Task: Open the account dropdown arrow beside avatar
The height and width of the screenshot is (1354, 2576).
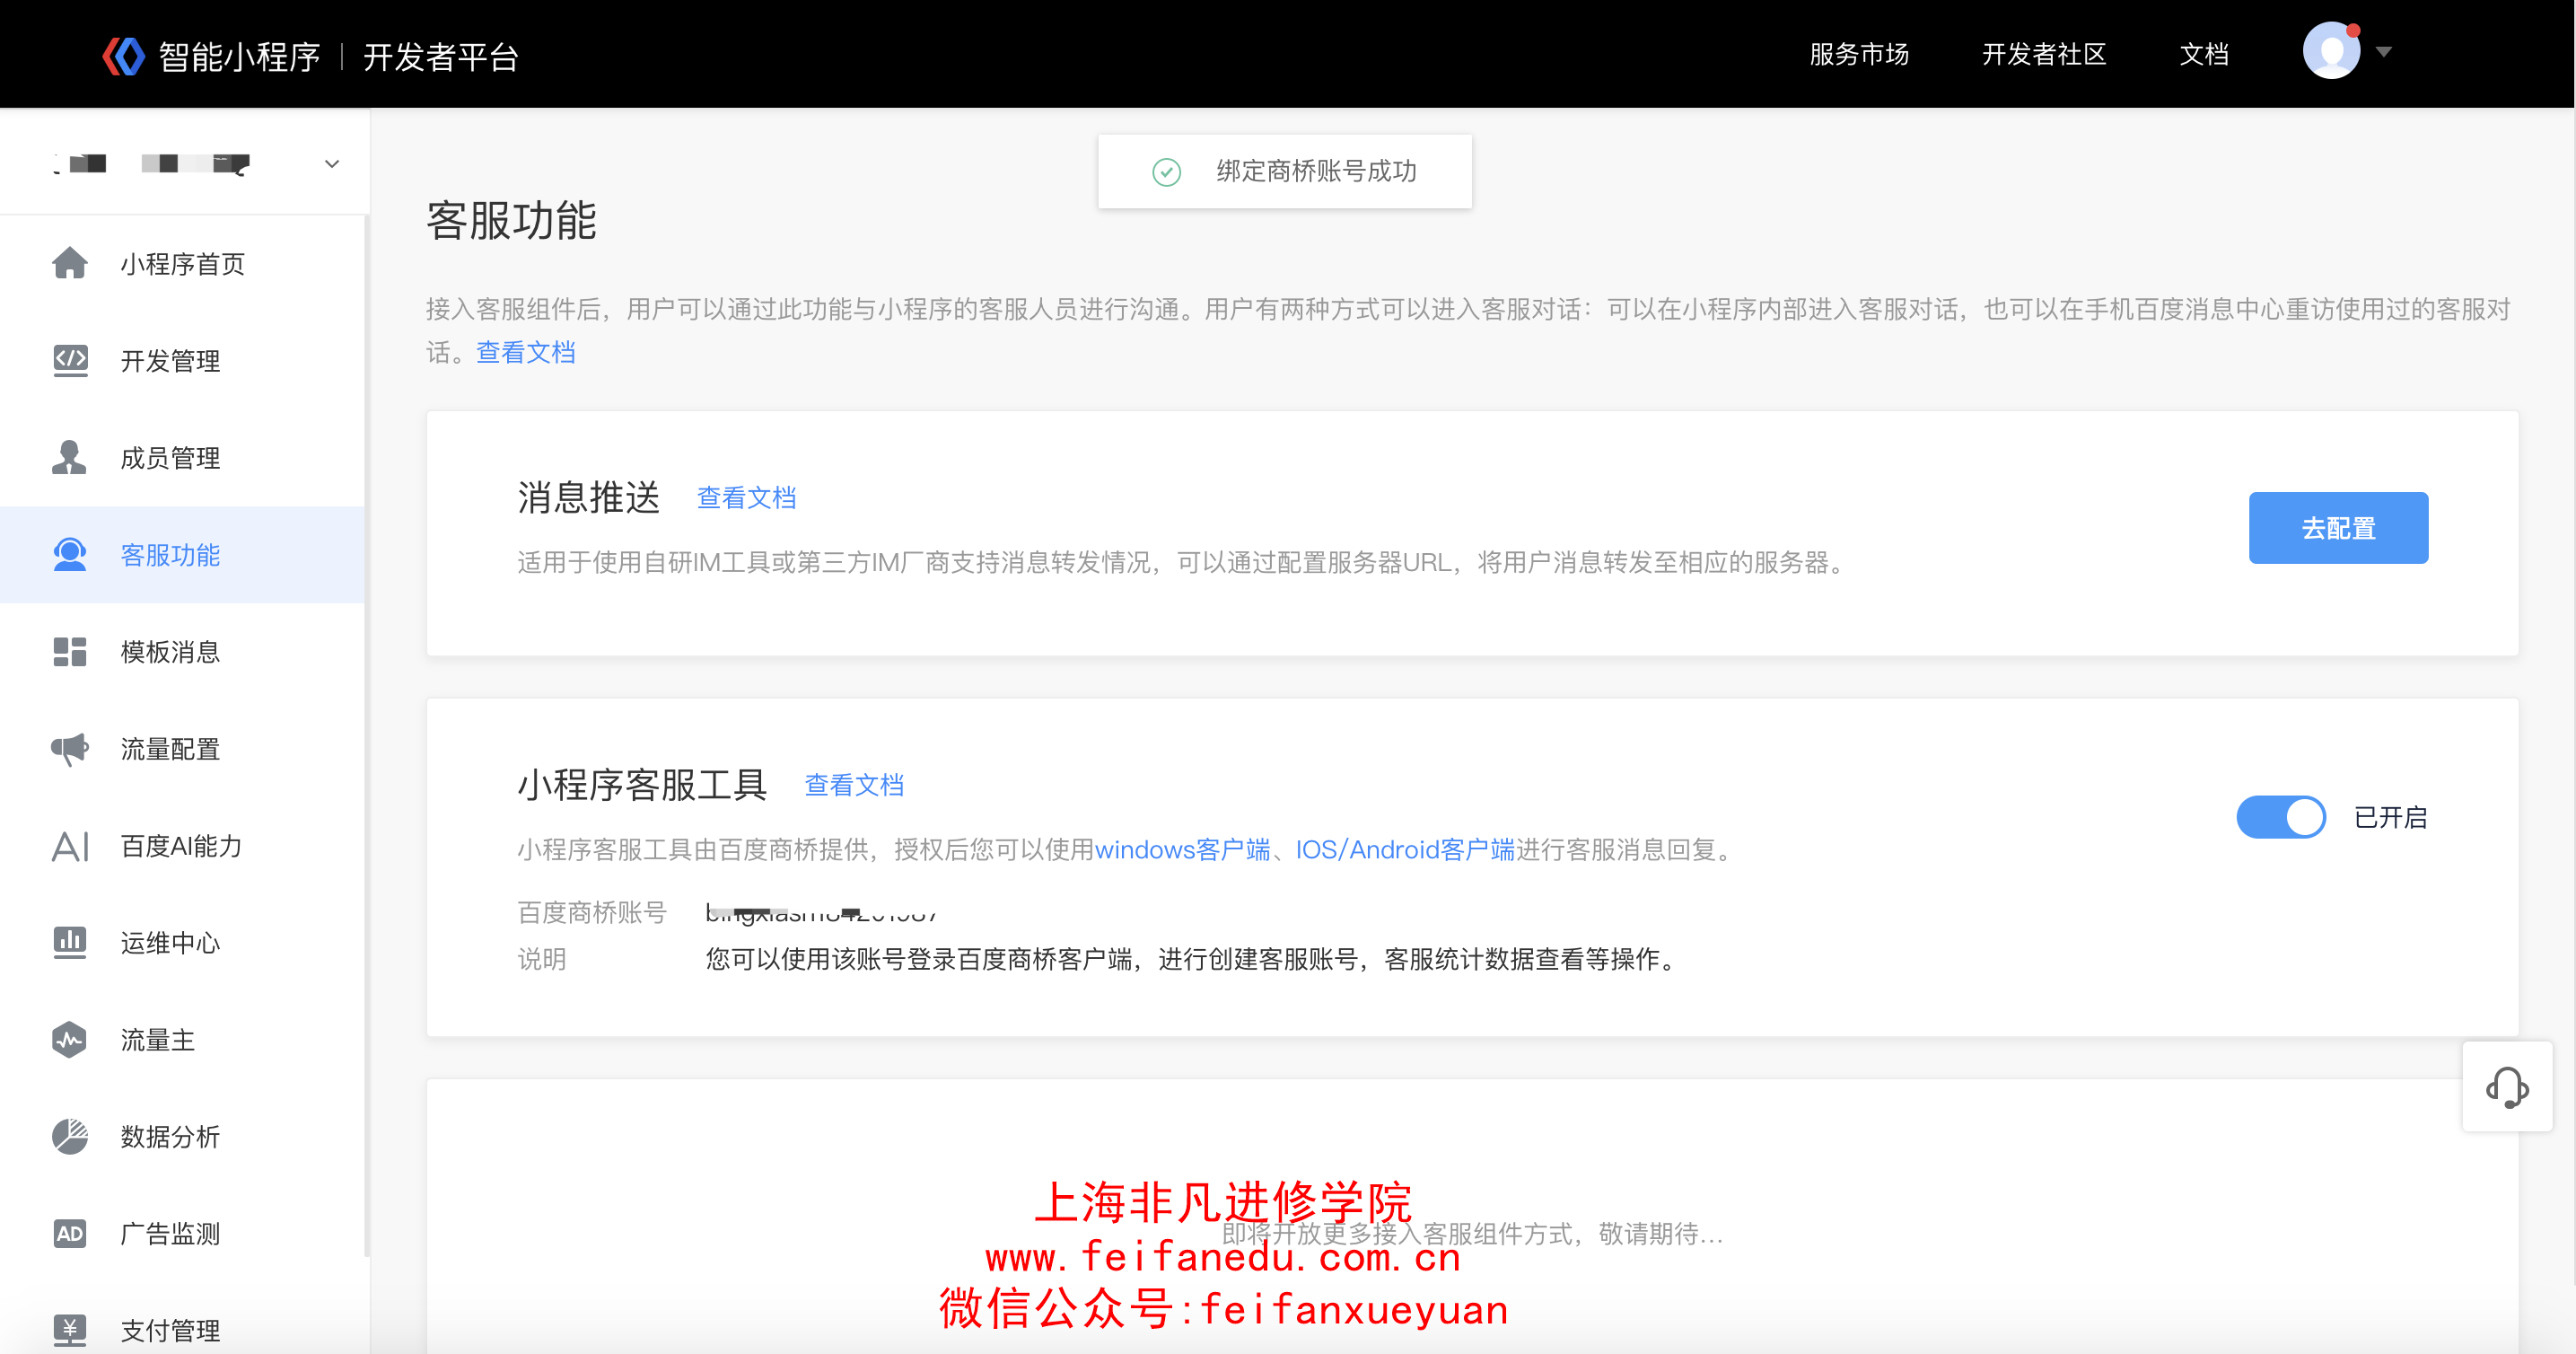Action: [2384, 52]
